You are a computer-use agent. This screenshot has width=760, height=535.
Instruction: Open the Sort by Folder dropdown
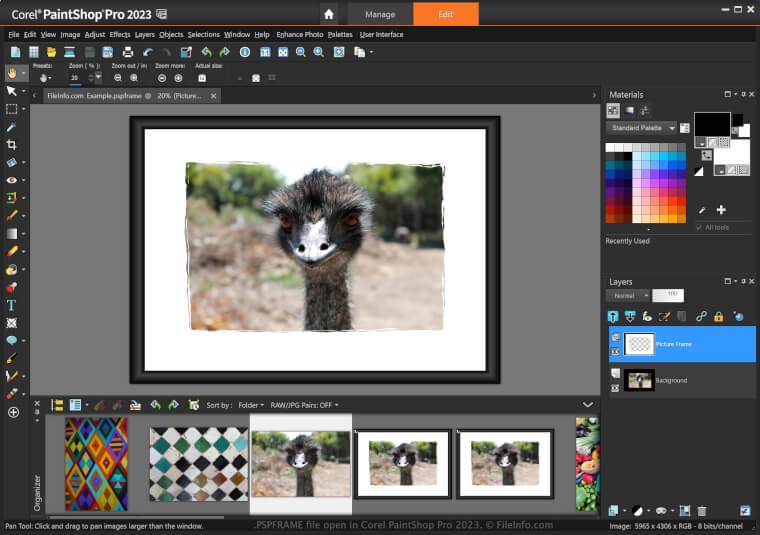[x=251, y=405]
